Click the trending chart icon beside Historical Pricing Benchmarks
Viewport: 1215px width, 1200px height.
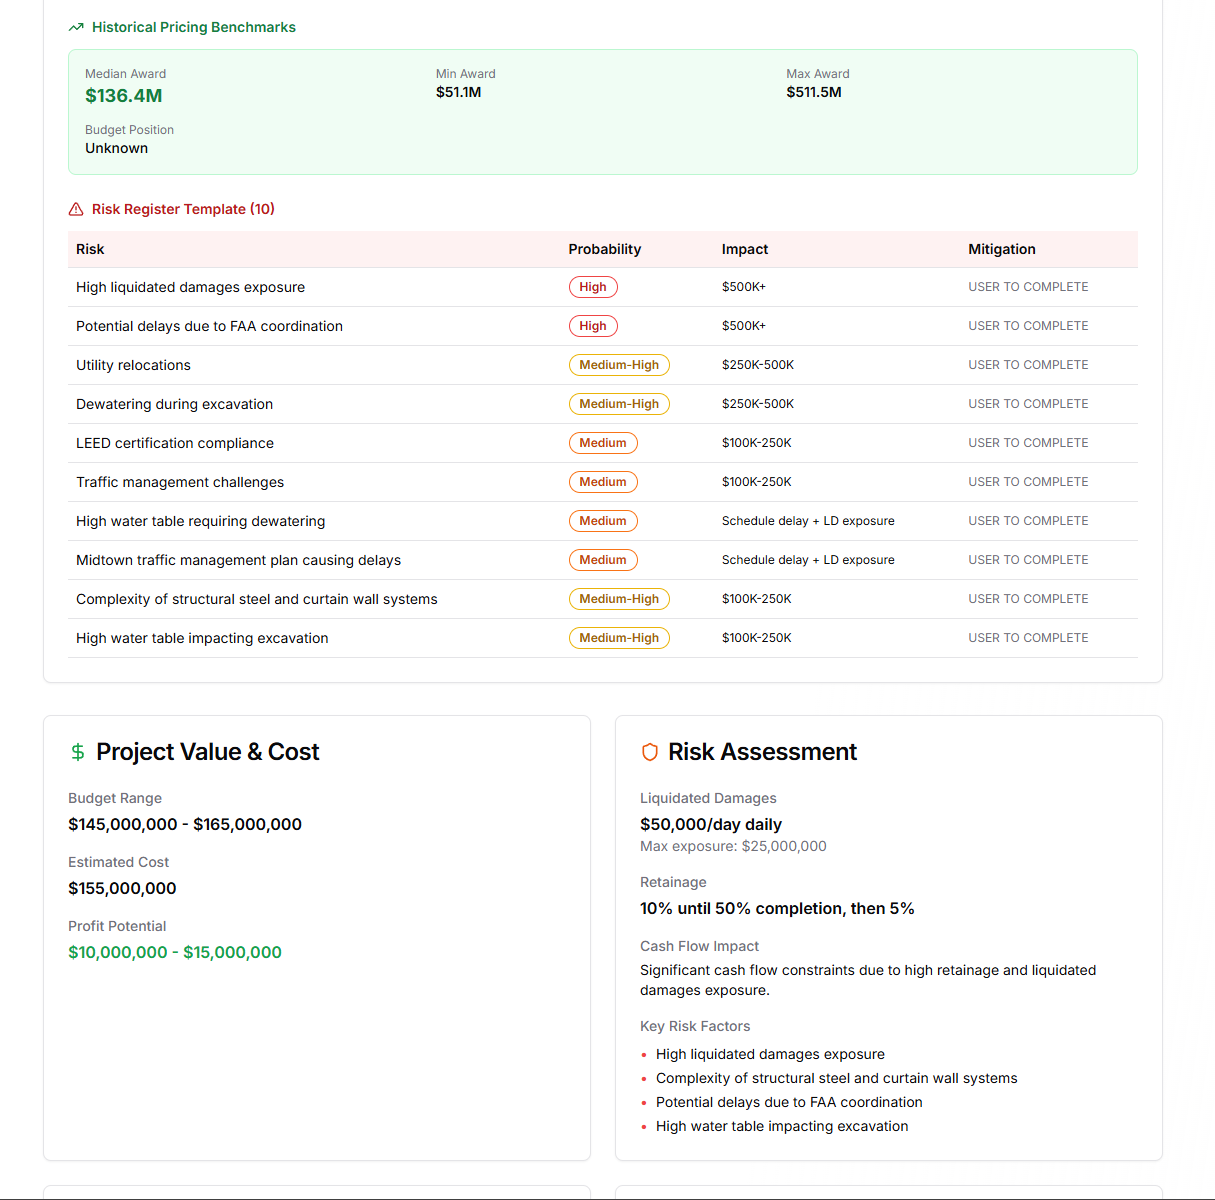click(75, 27)
